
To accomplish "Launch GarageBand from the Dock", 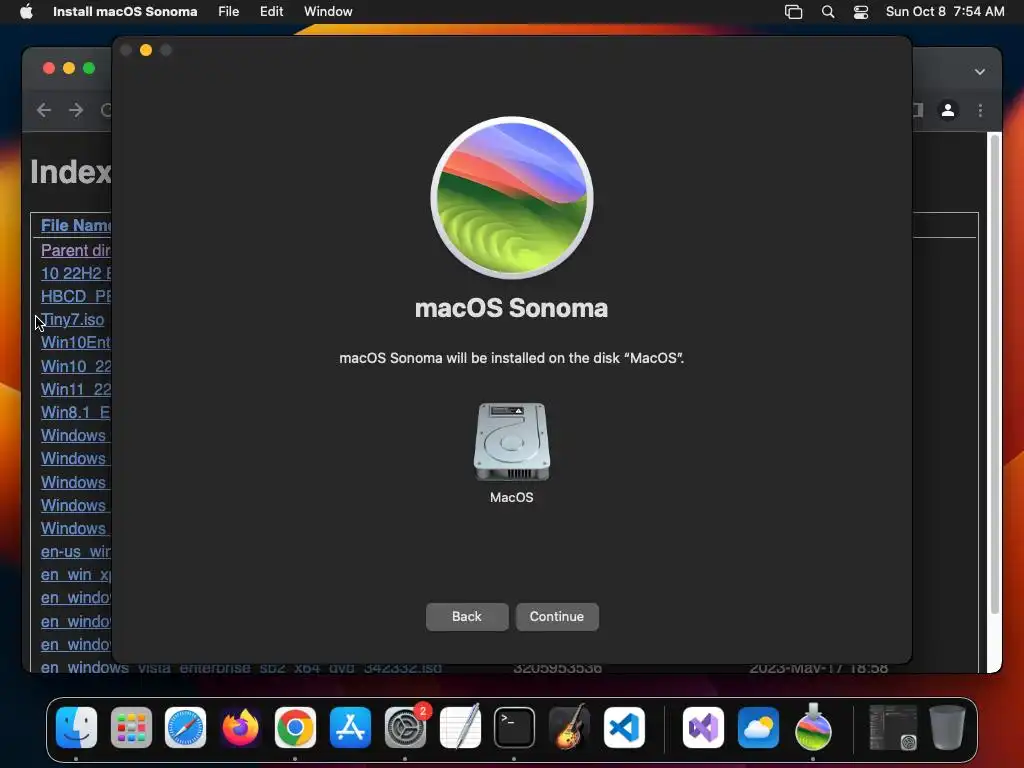I will (569, 728).
